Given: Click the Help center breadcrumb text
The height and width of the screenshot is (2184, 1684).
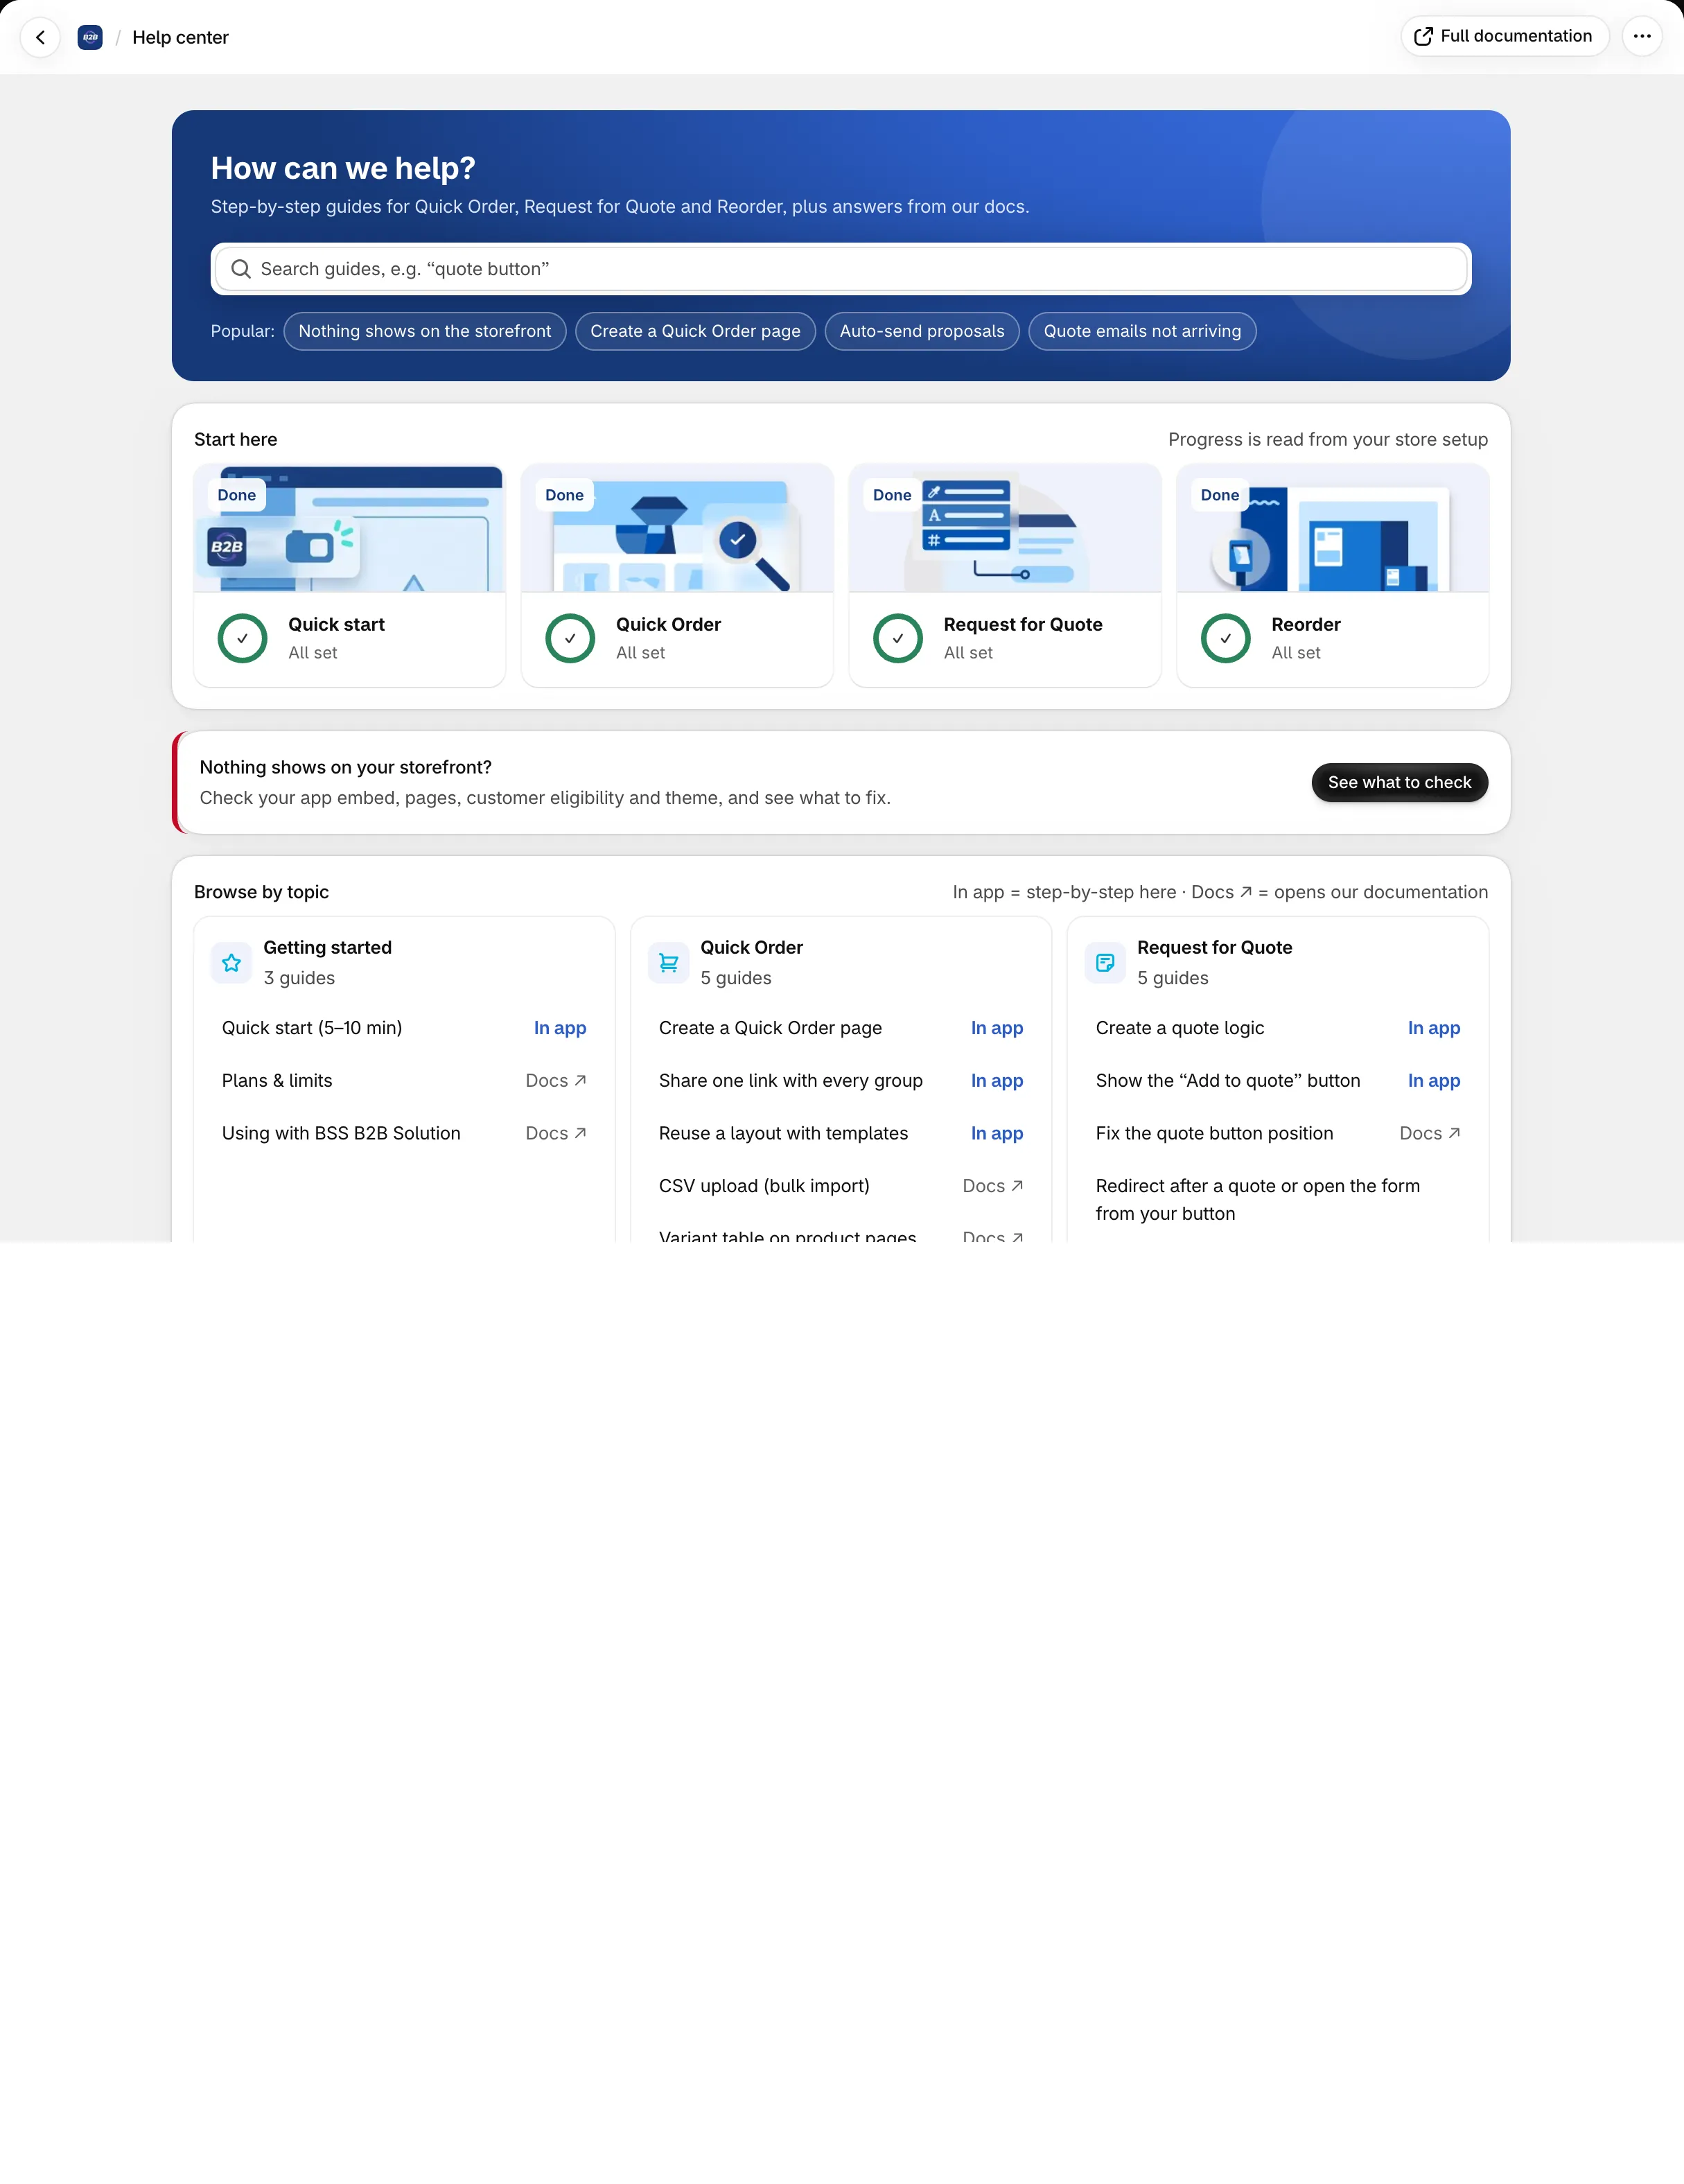Looking at the screenshot, I should point(180,37).
